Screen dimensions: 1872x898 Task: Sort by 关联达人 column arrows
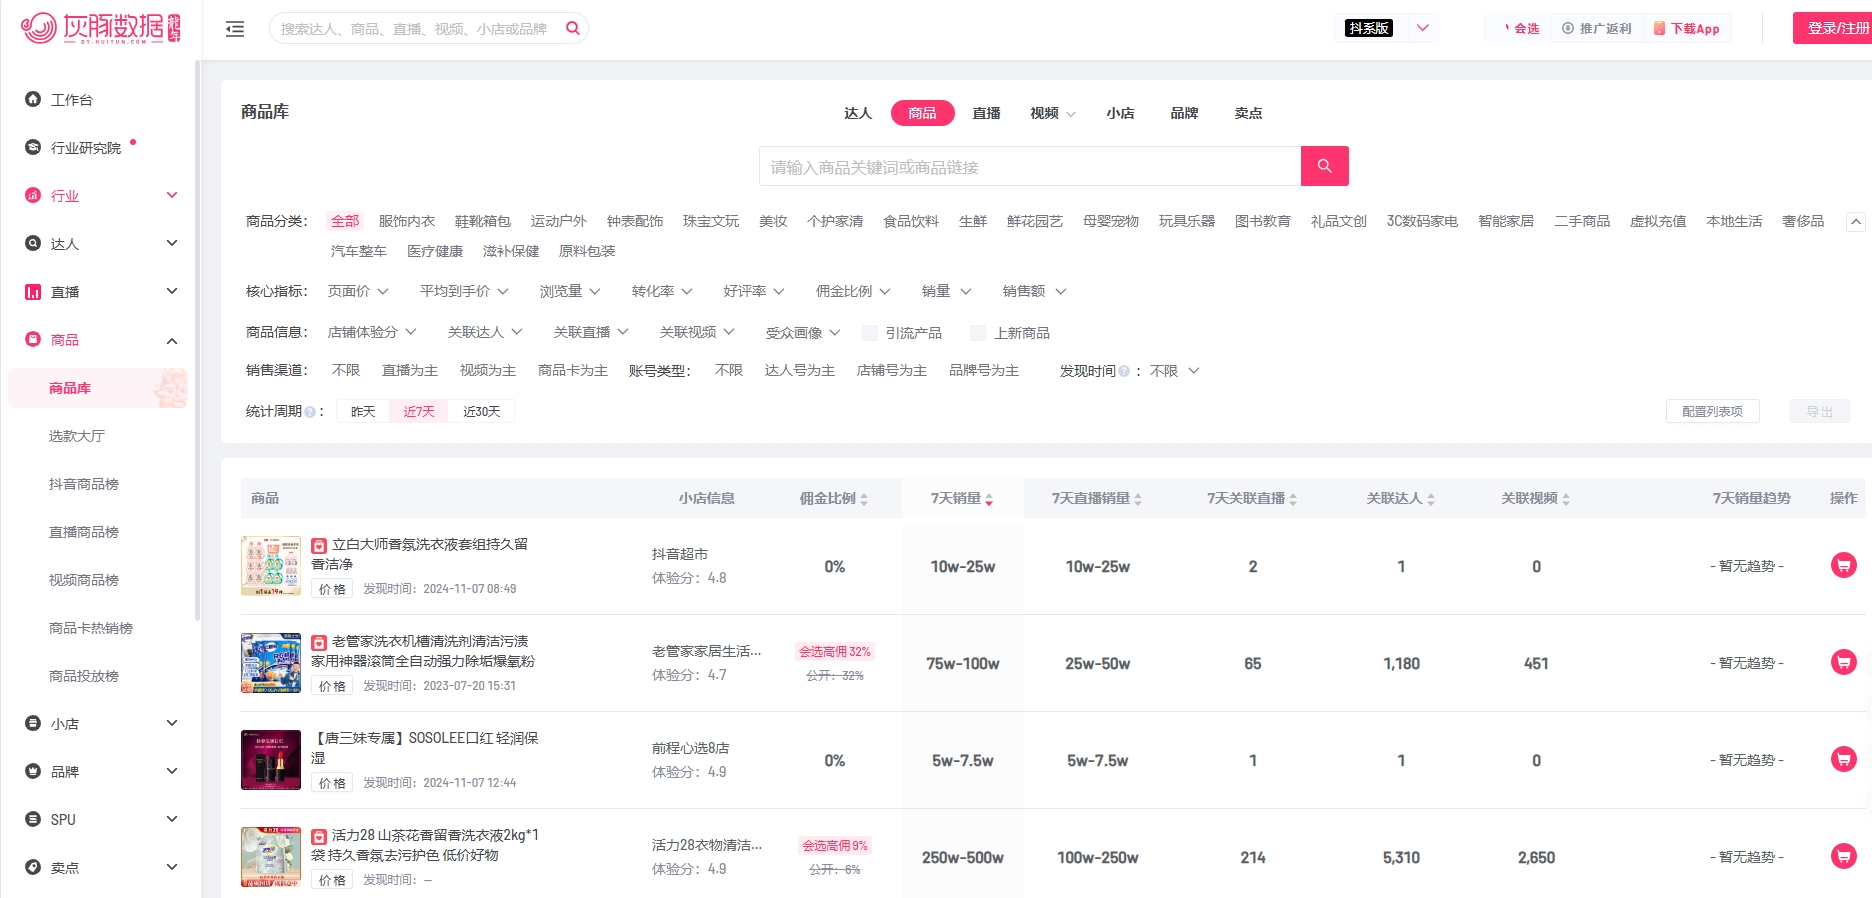pyautogui.click(x=1431, y=499)
